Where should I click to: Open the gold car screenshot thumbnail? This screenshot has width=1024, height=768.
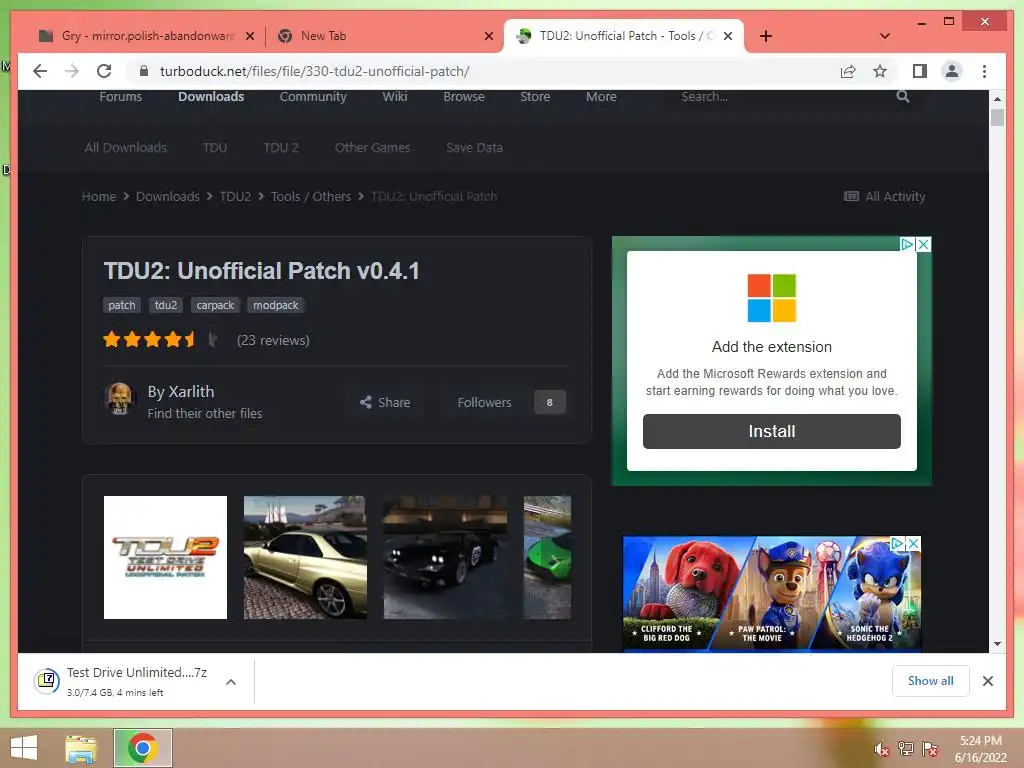(305, 557)
